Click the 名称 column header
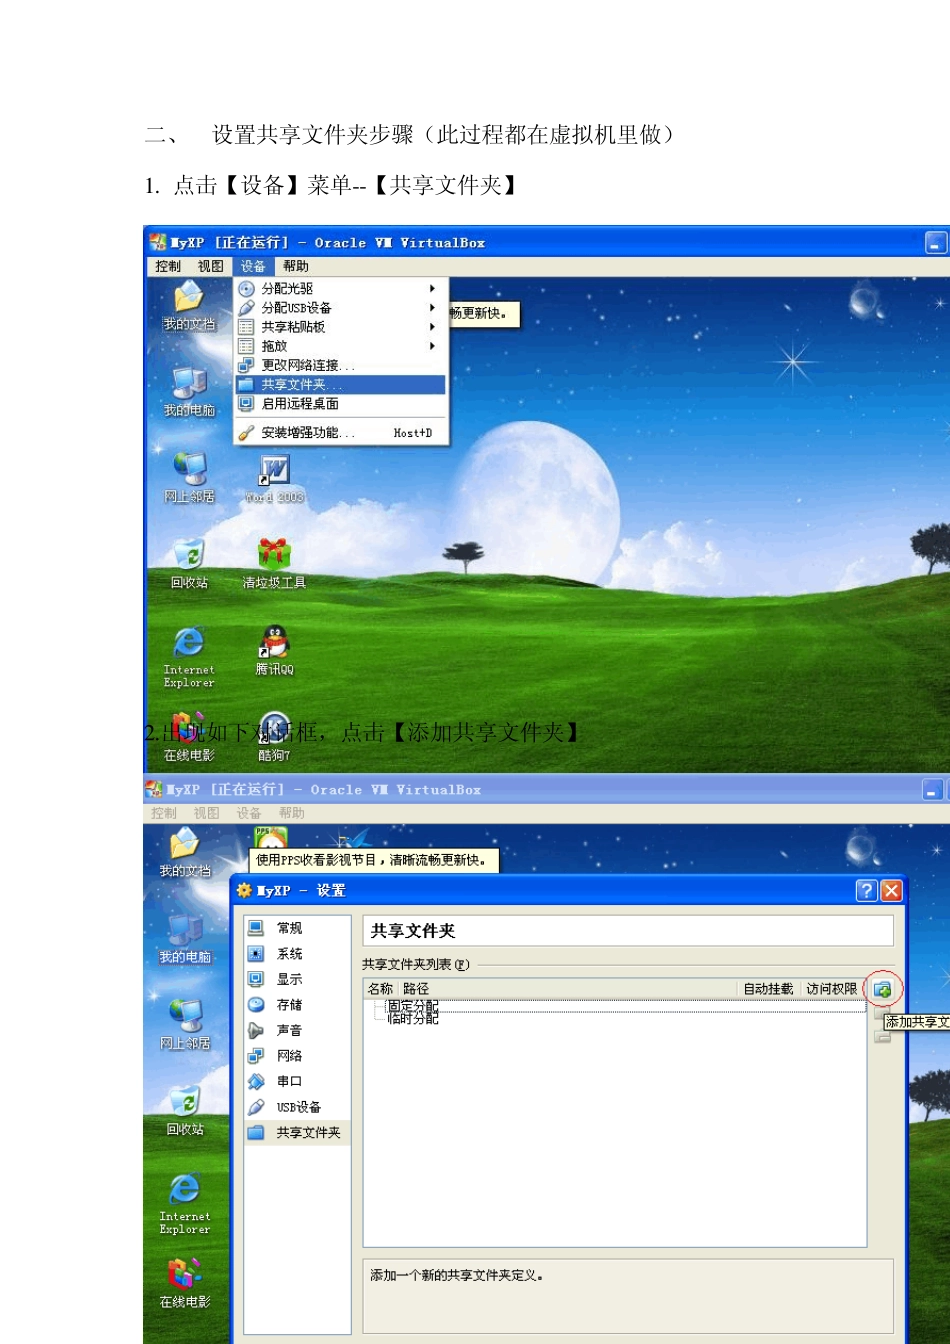 pos(381,989)
